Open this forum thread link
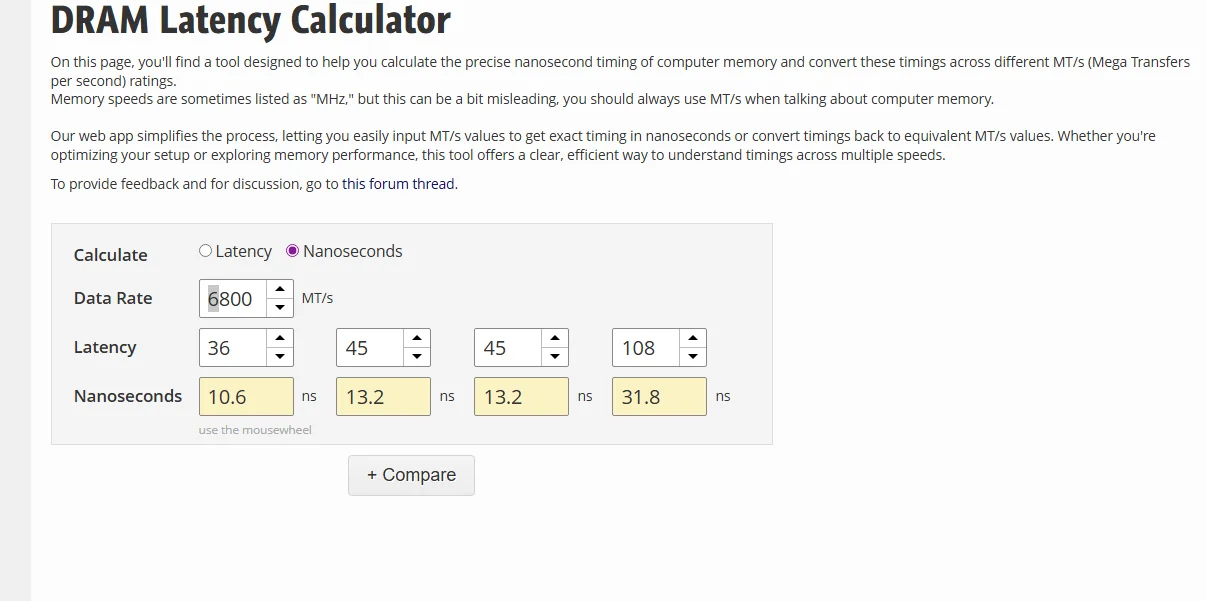The width and height of the screenshot is (1207, 601). click(398, 184)
